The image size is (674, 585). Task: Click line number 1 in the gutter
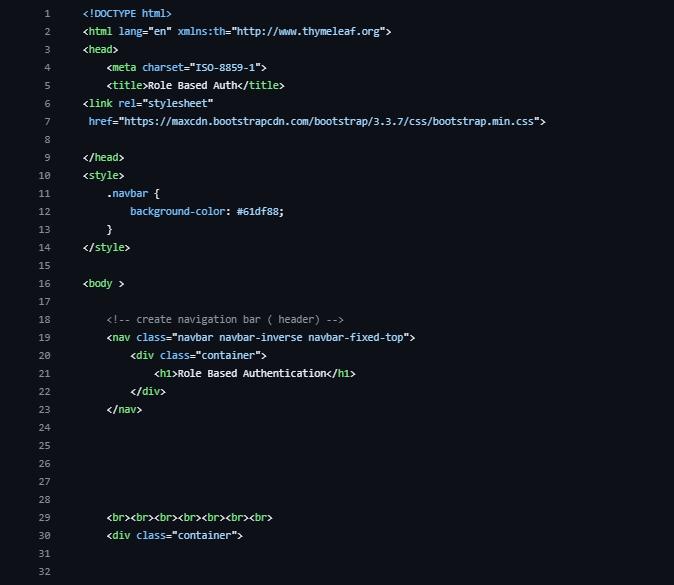pyautogui.click(x=47, y=14)
